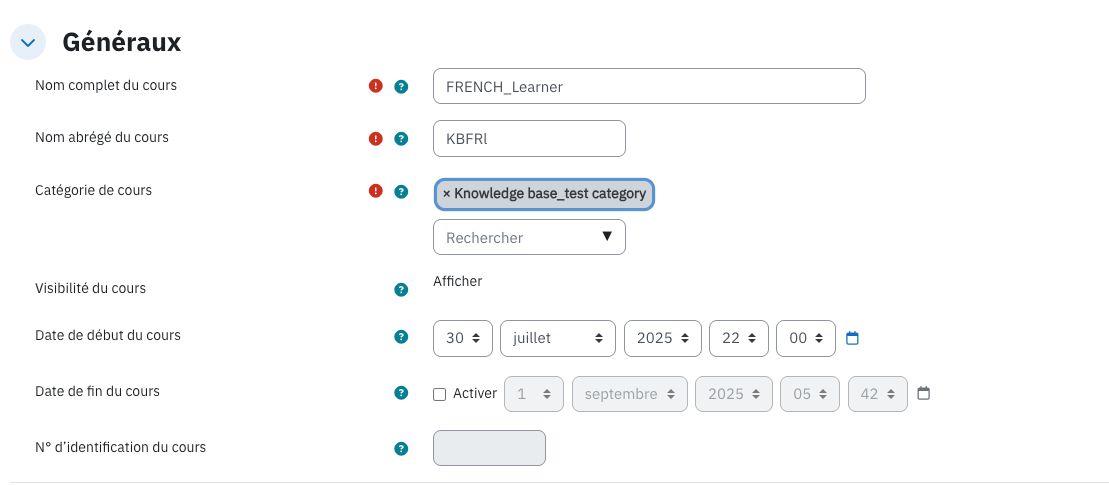Open help for Nom complet du cours

pos(401,86)
